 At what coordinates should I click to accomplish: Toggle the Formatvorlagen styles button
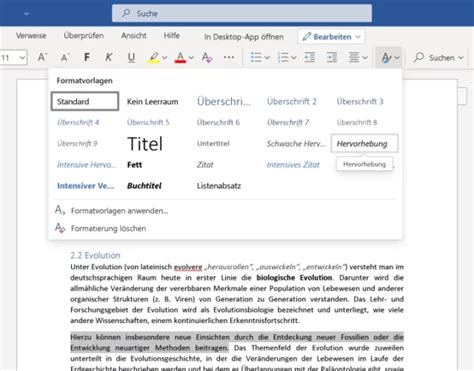[389, 57]
